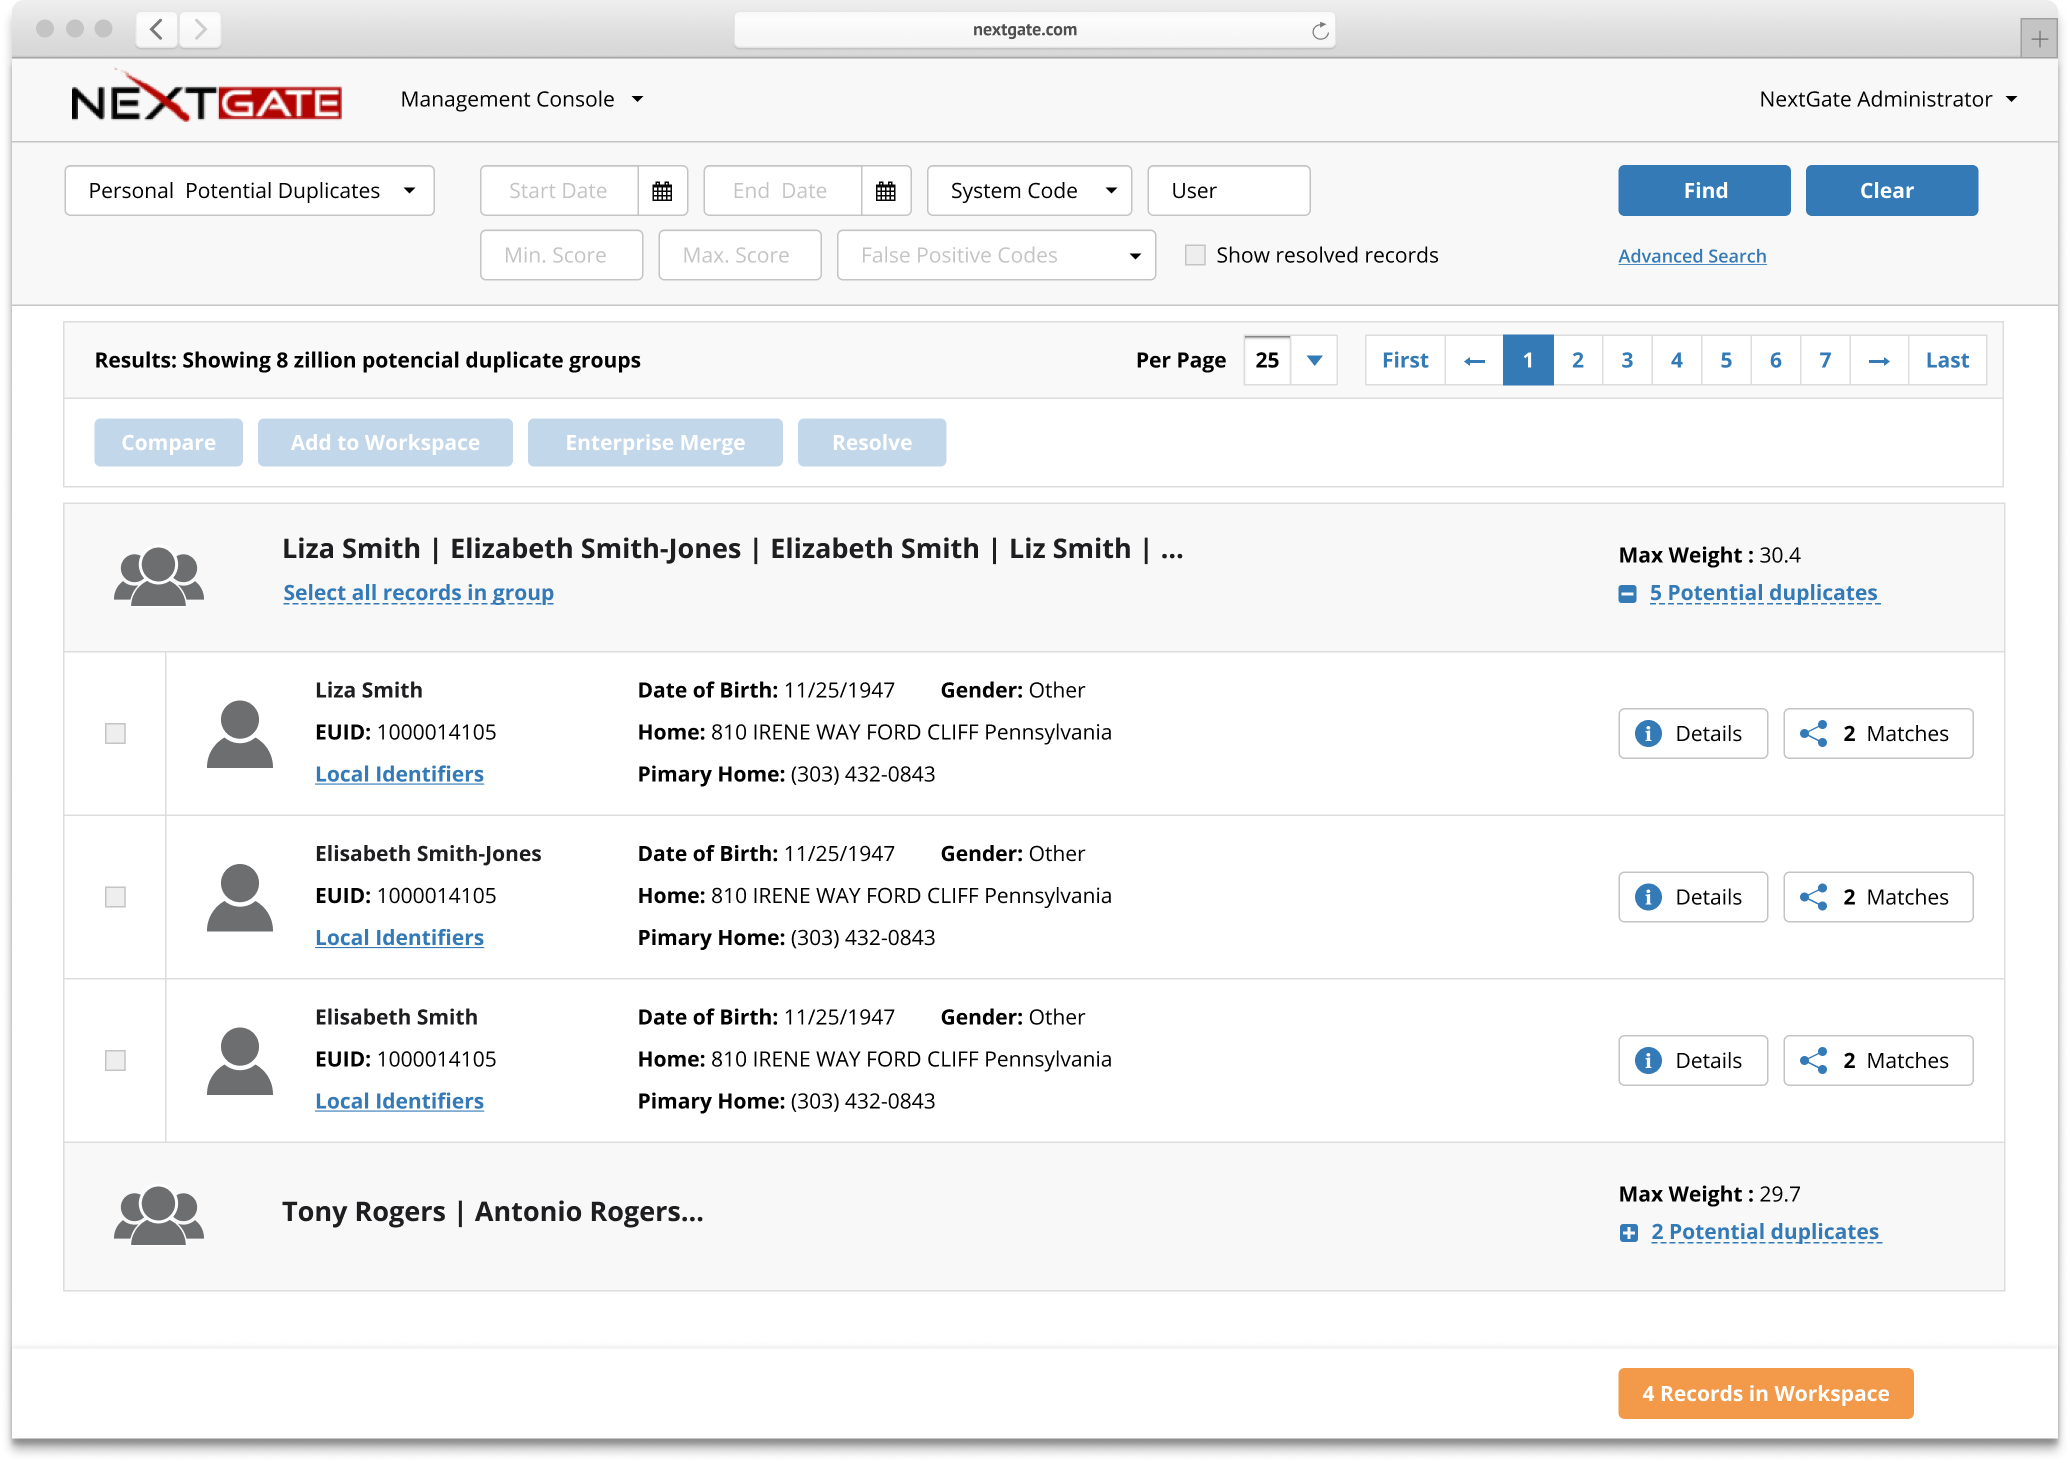The image size is (2070, 1463).
Task: Collapse the 5 Potential duplicates minus icon
Action: click(x=1628, y=594)
